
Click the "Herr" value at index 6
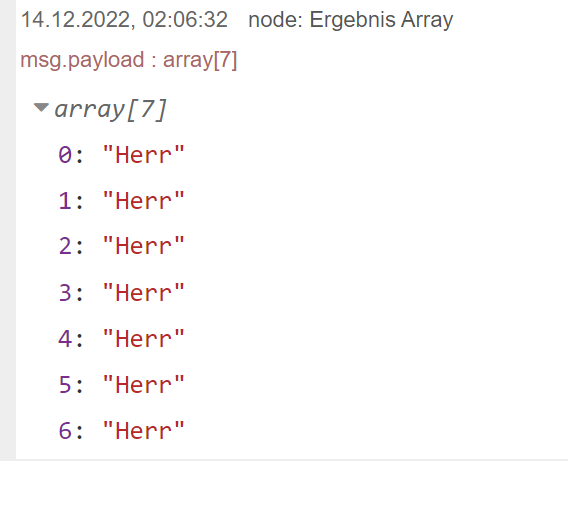pyautogui.click(x=144, y=431)
